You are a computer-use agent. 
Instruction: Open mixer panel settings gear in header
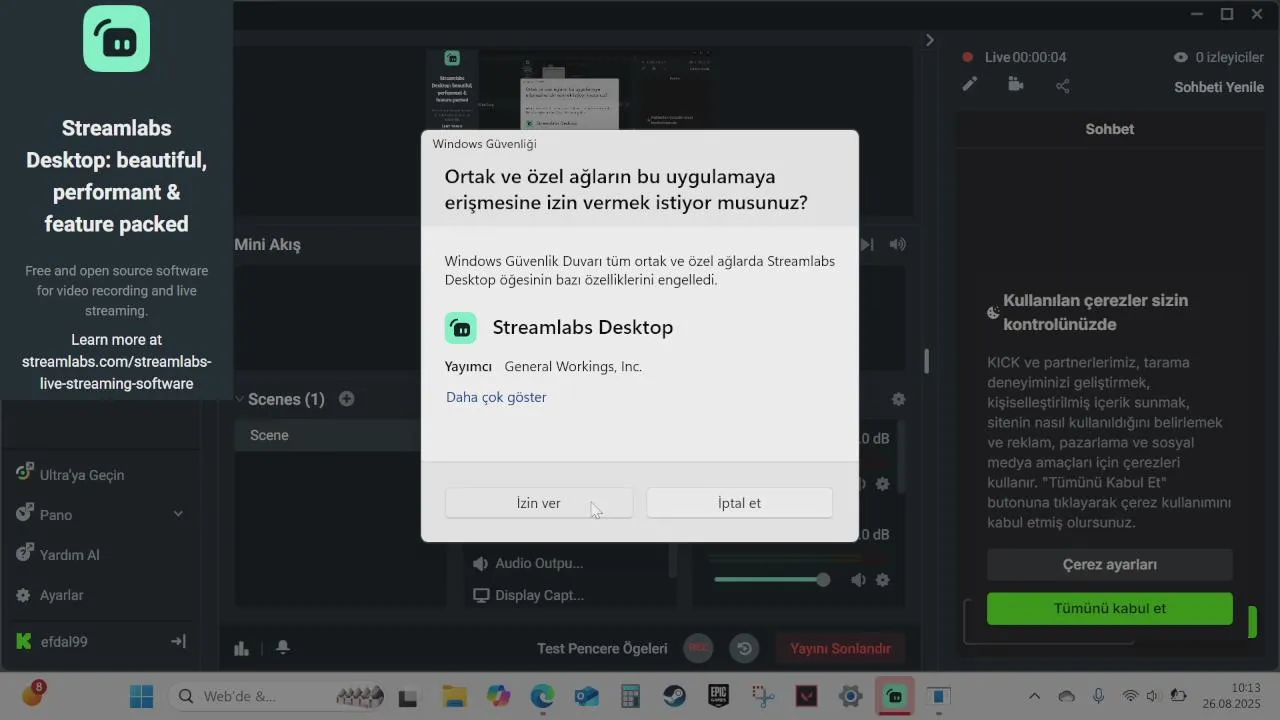click(898, 399)
